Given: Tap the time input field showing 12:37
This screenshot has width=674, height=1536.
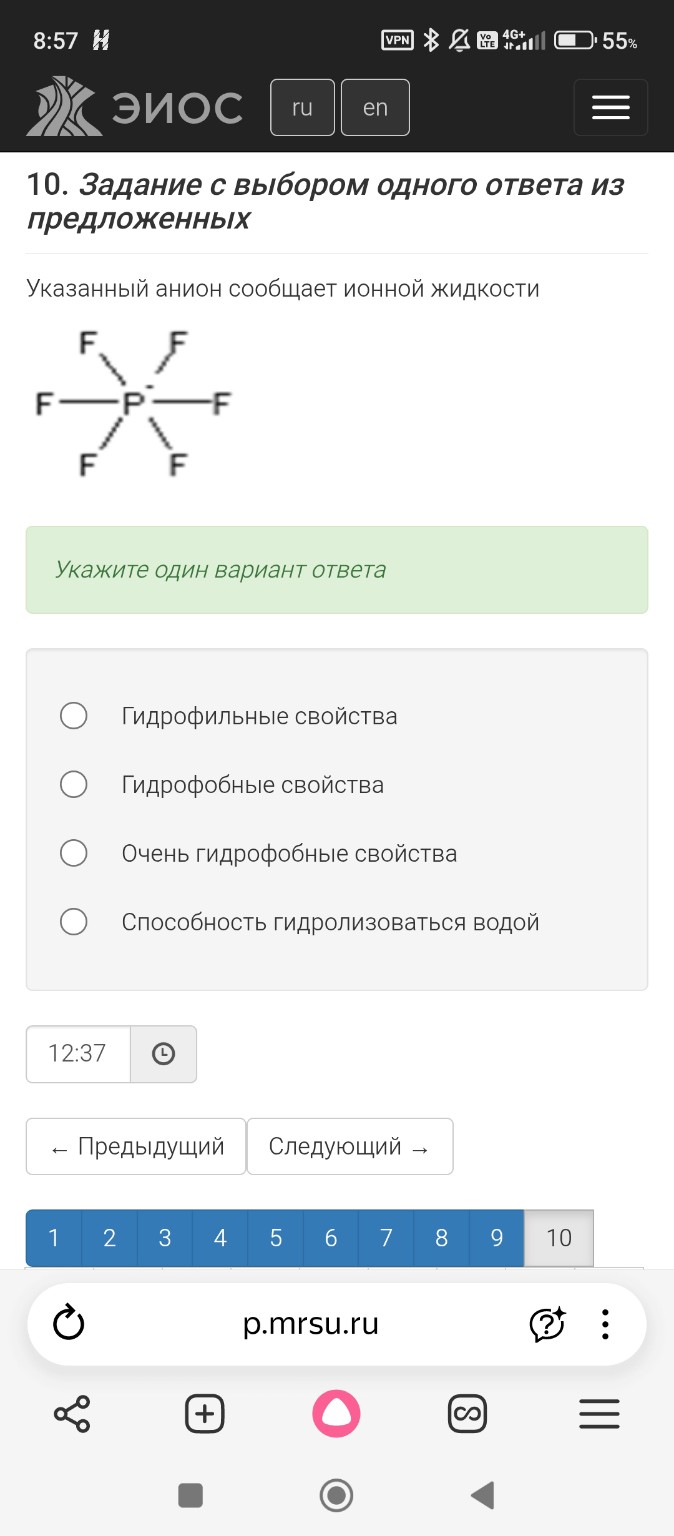Looking at the screenshot, I should coord(77,1053).
